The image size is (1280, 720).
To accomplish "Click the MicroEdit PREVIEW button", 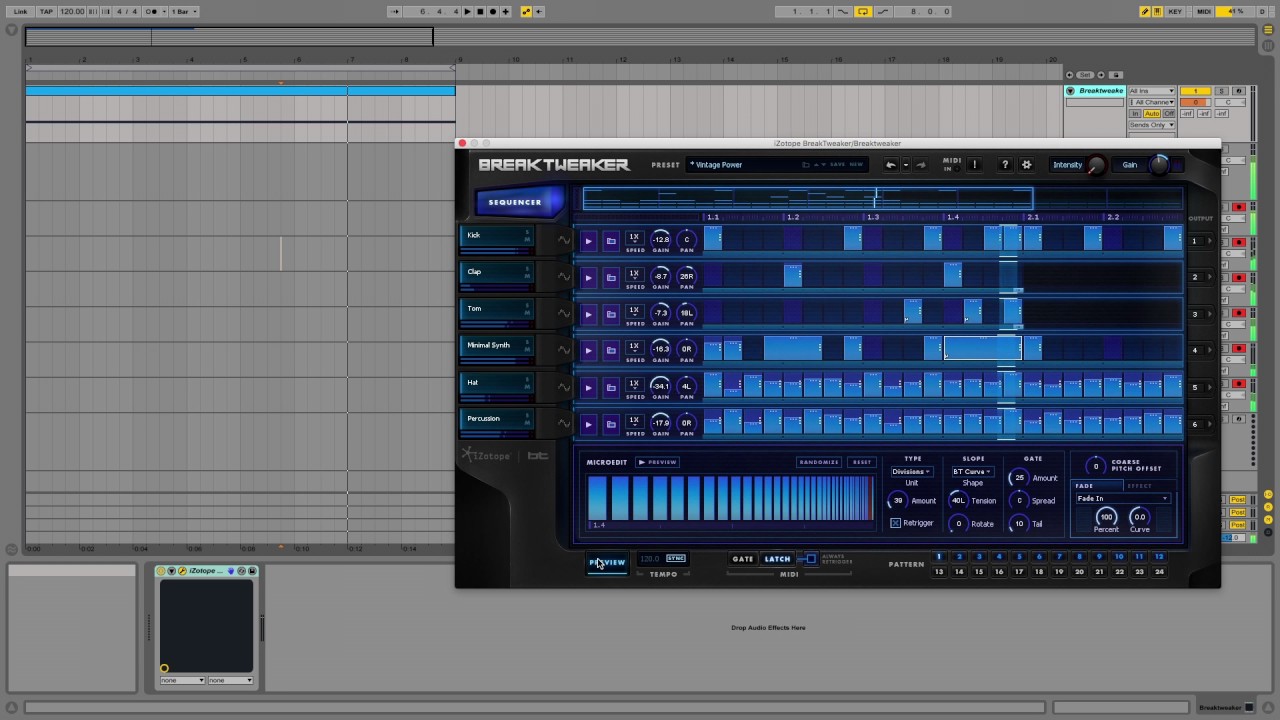I will point(658,462).
